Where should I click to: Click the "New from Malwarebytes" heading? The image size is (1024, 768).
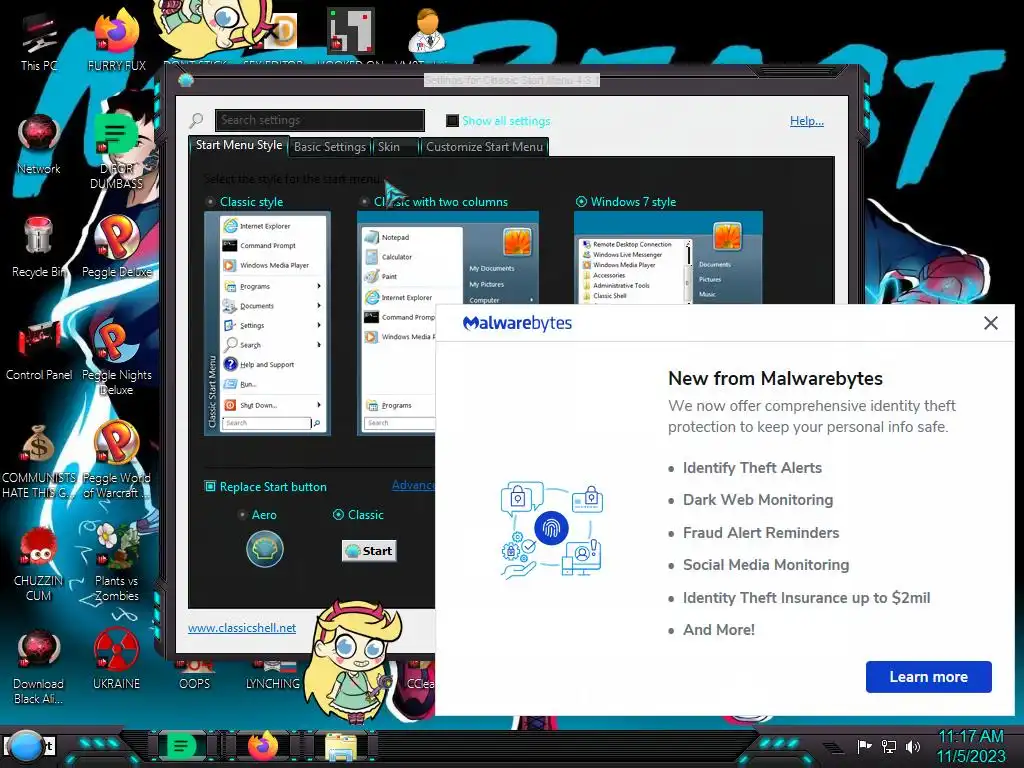coord(775,378)
